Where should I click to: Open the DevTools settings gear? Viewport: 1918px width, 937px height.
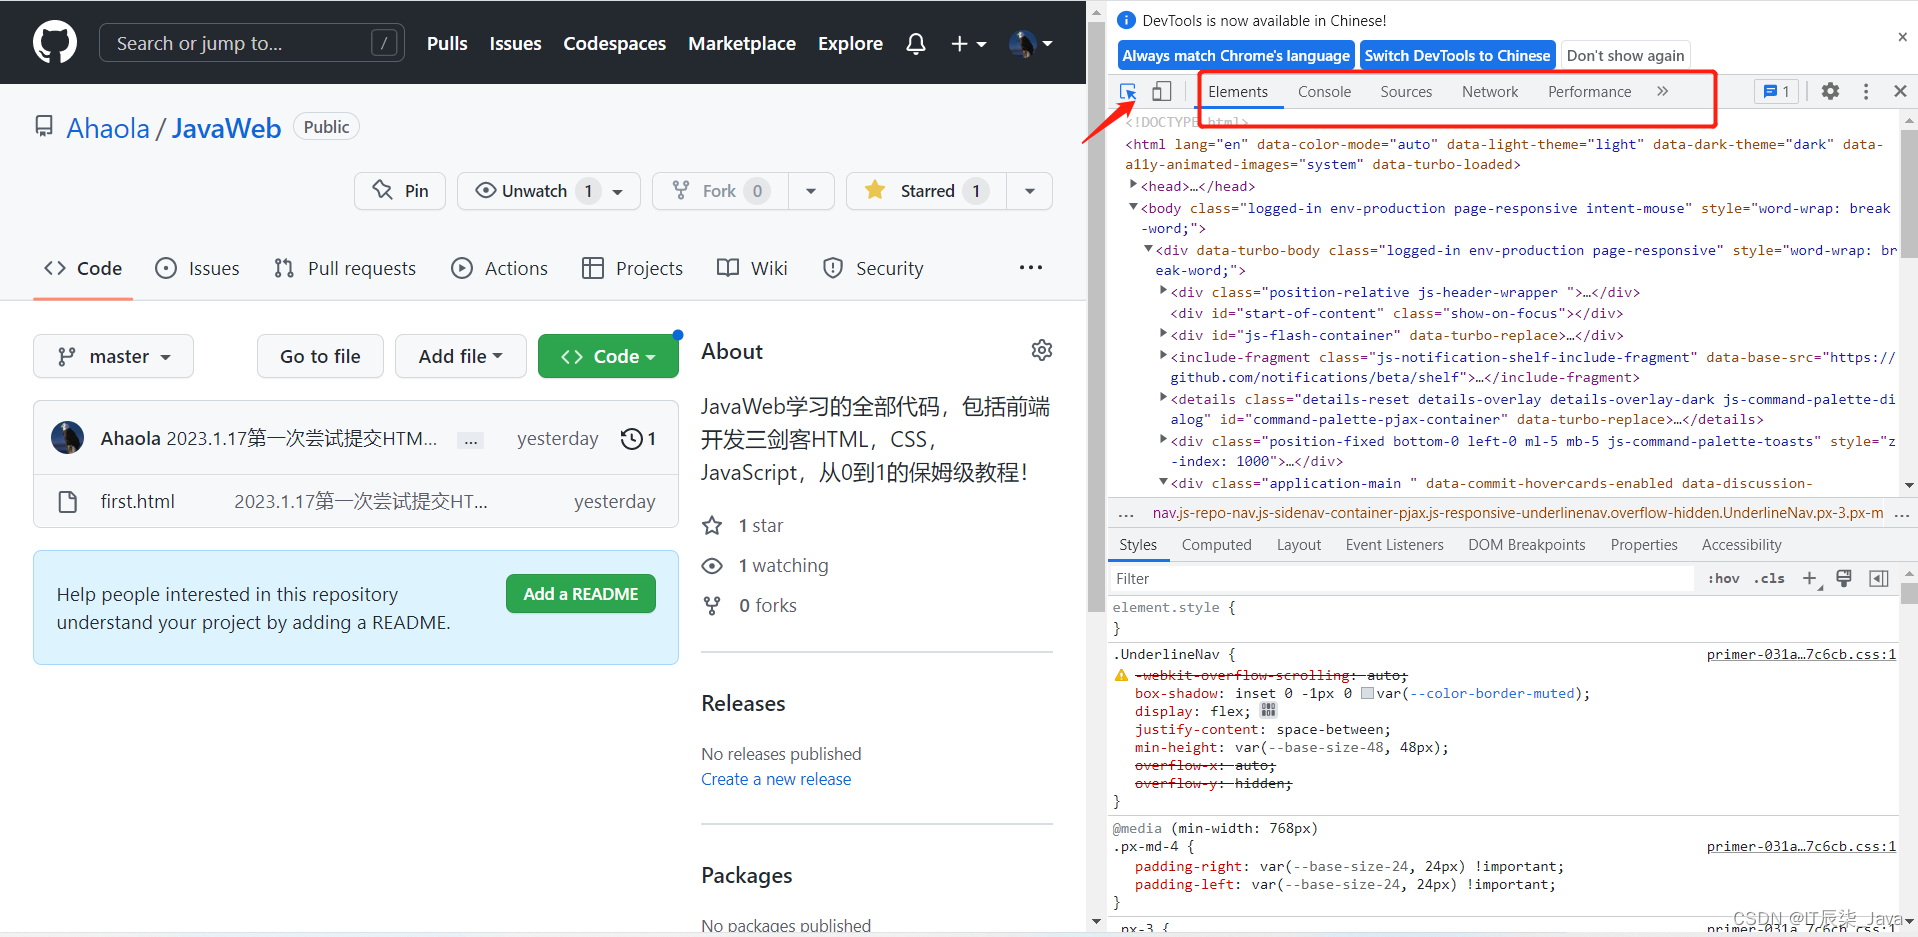click(1830, 92)
